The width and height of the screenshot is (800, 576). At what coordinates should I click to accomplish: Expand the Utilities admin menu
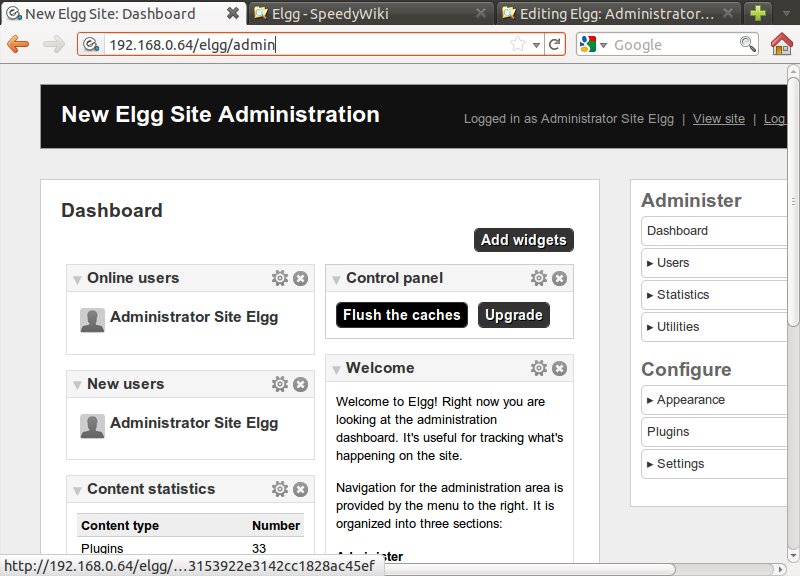714,327
